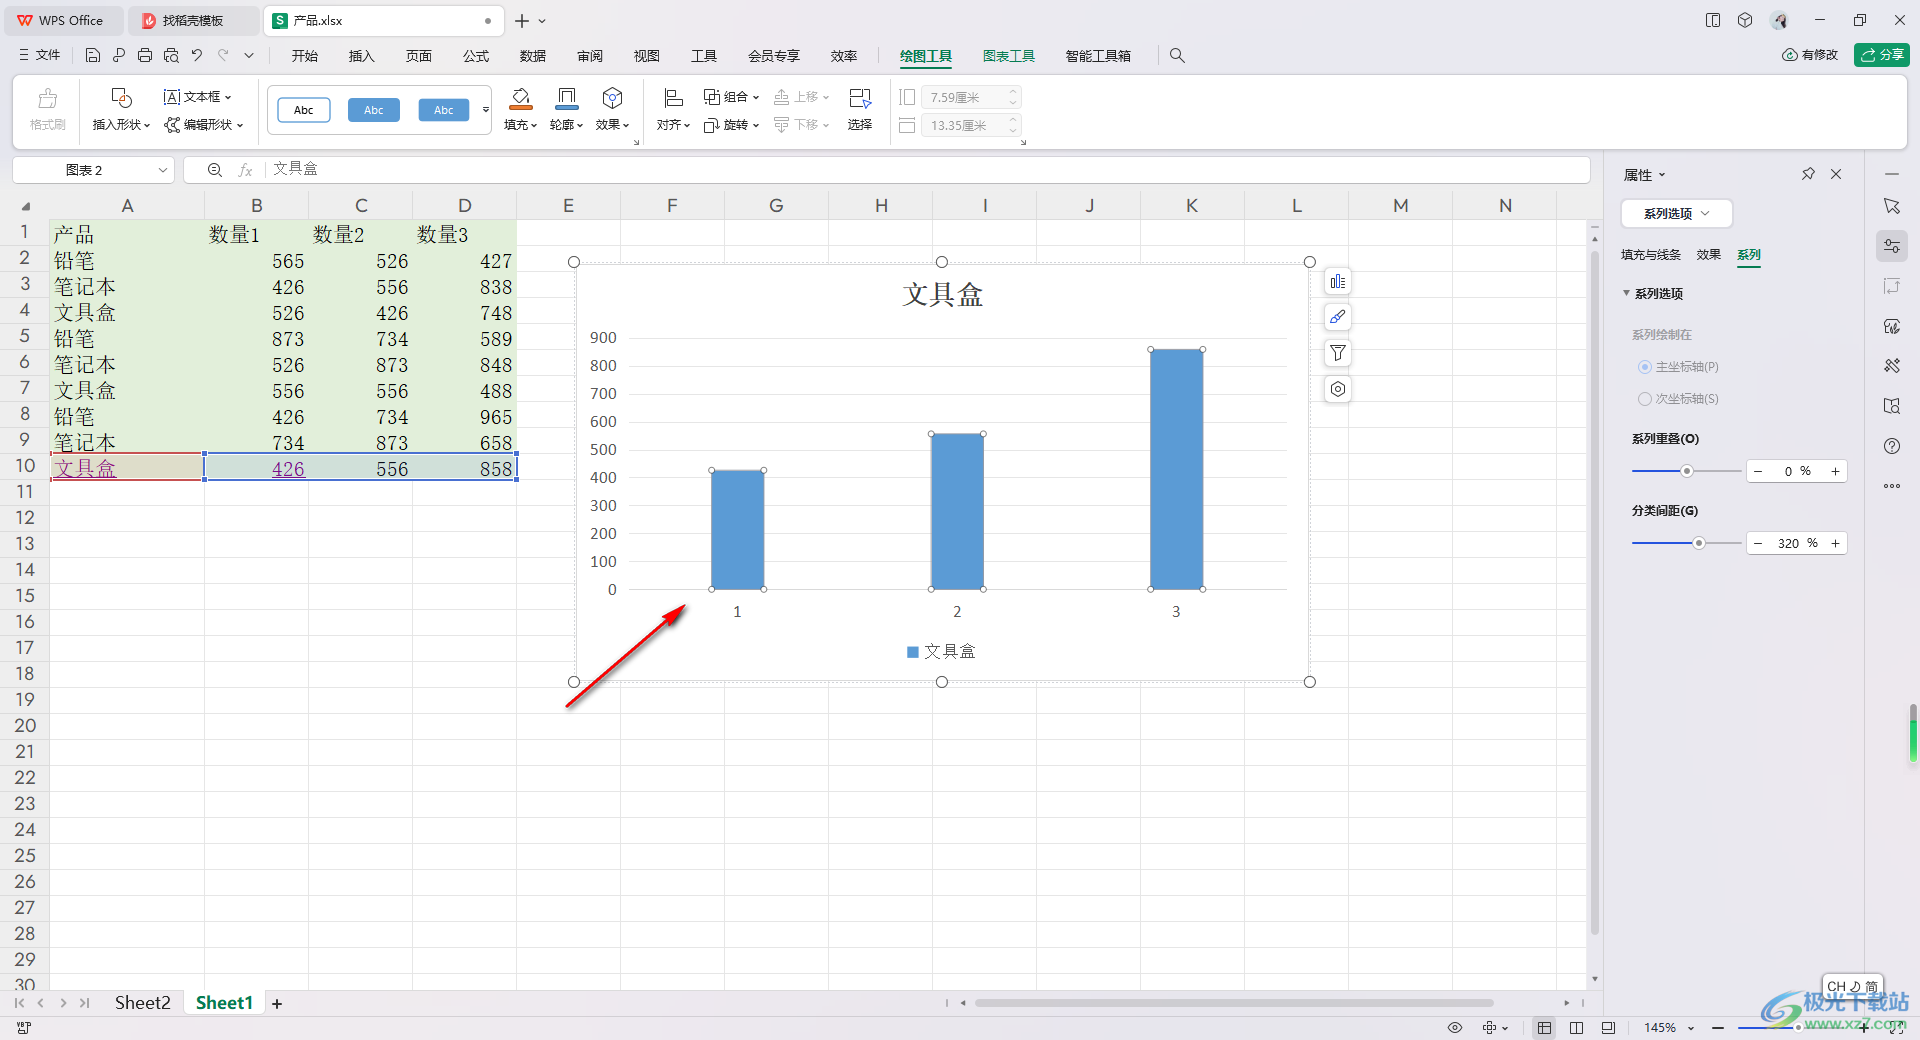
Task: Open the Rotate dropdown
Action: 732,125
